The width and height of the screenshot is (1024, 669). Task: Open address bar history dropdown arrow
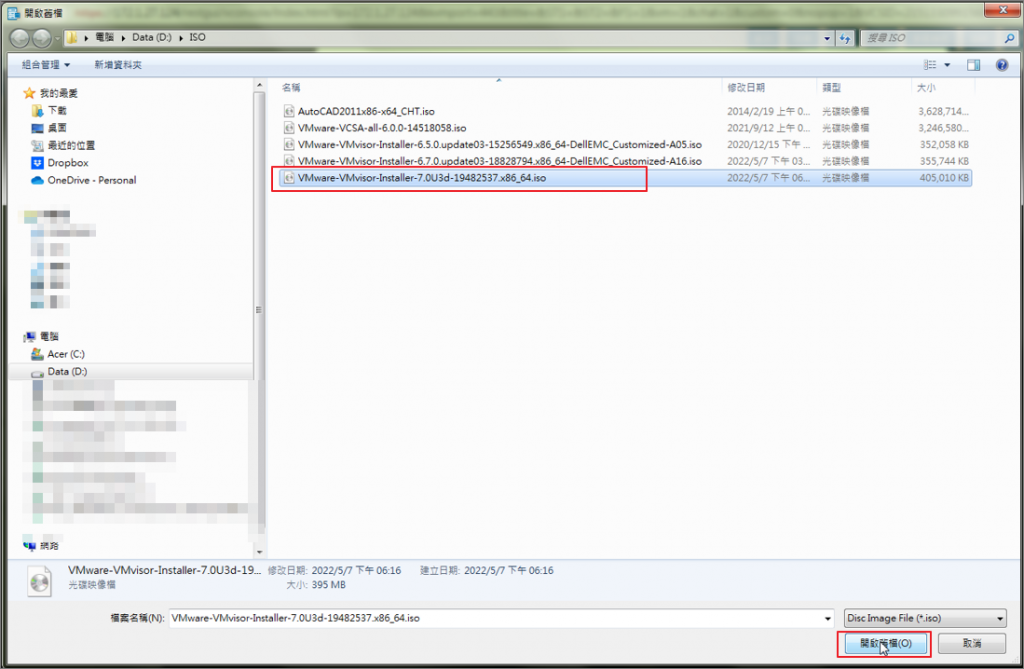pos(827,39)
